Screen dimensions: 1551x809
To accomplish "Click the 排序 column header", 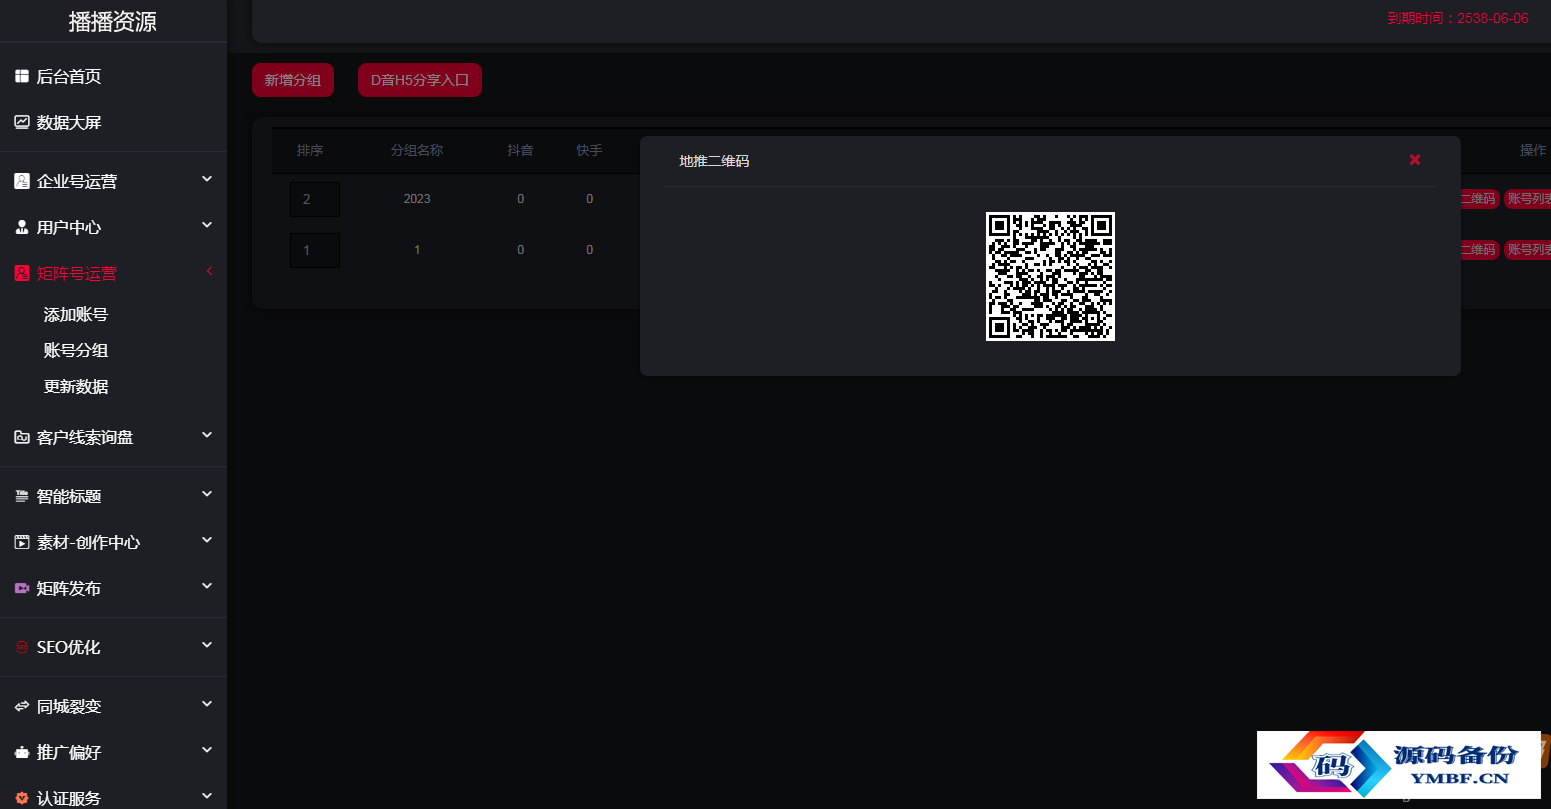I will point(310,150).
